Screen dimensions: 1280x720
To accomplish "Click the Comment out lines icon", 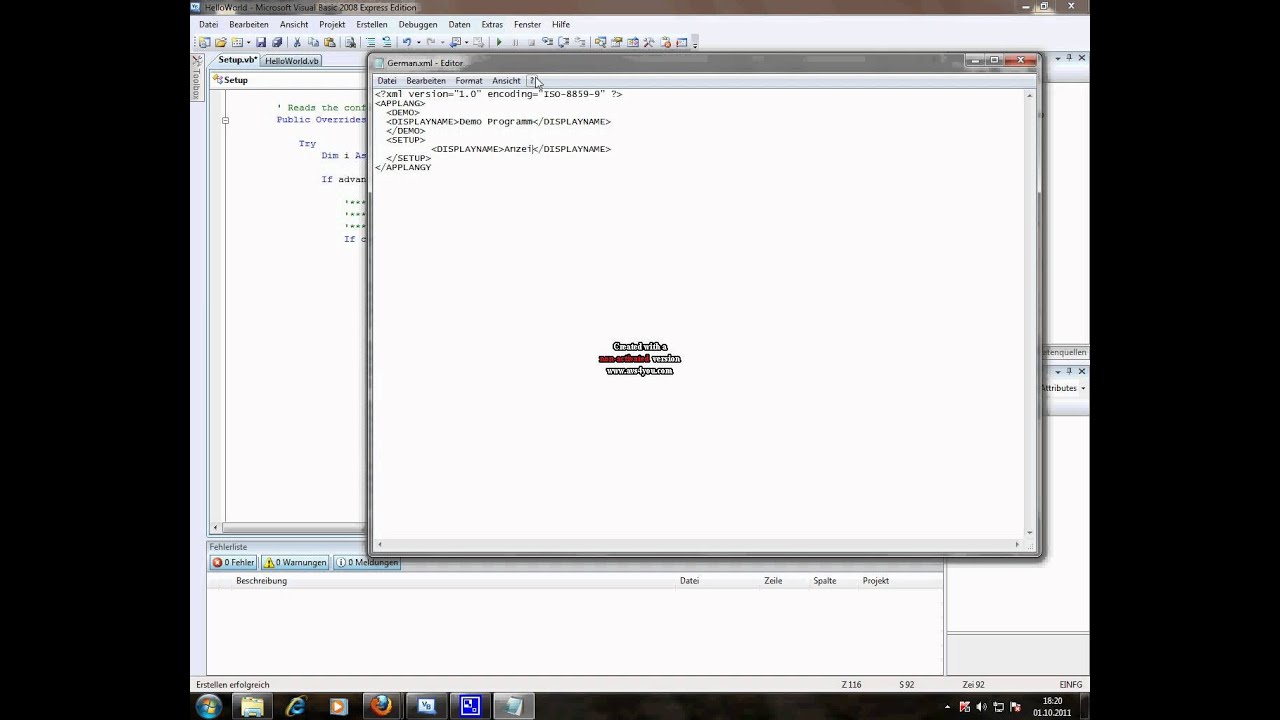I will [370, 42].
